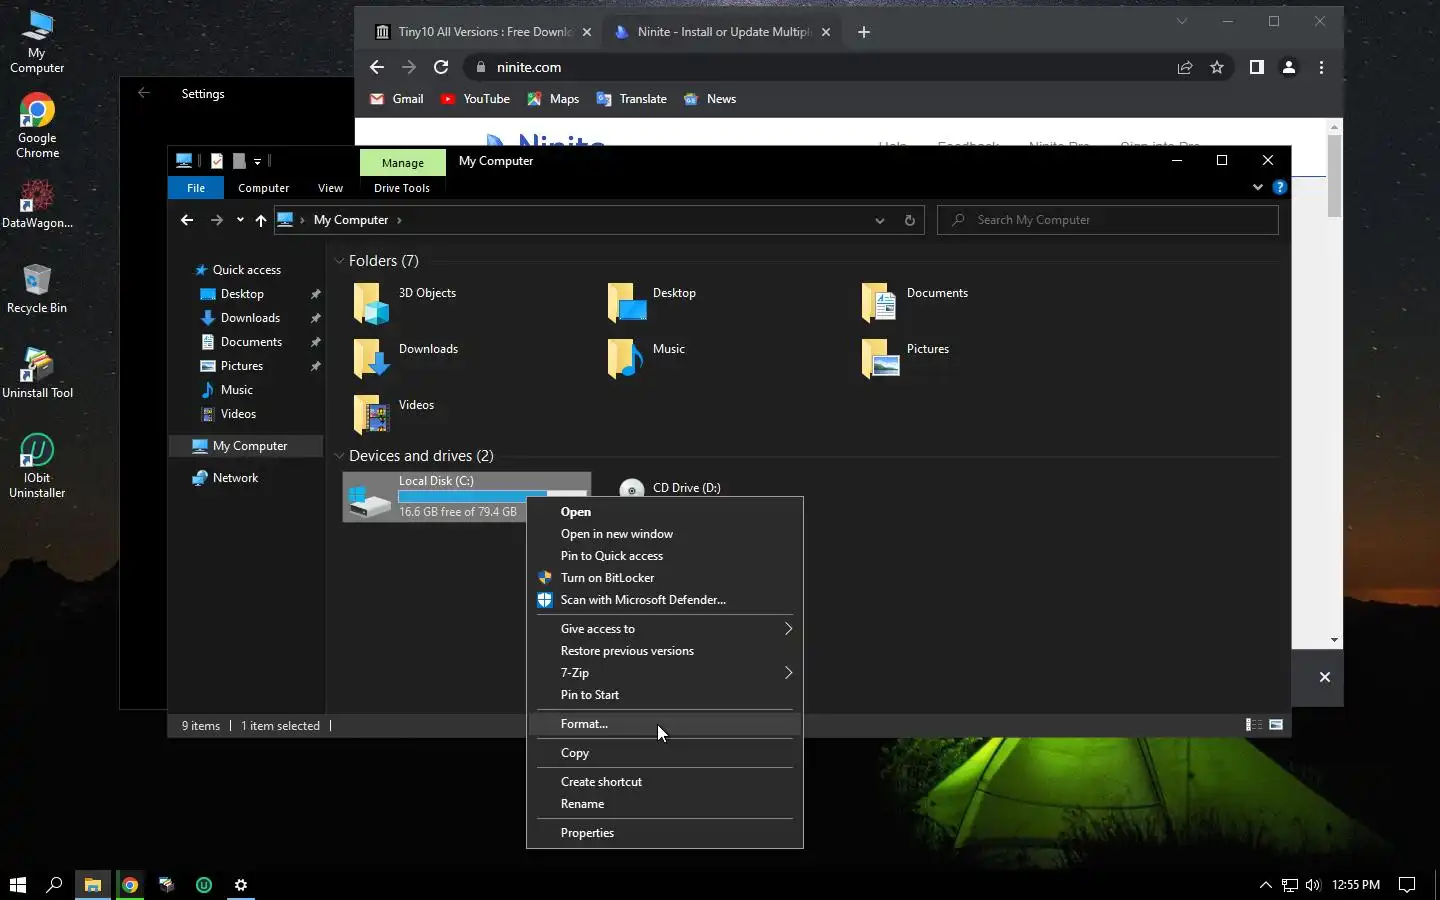
Task: Open Settings from the taskbar gear
Action: coord(241,884)
